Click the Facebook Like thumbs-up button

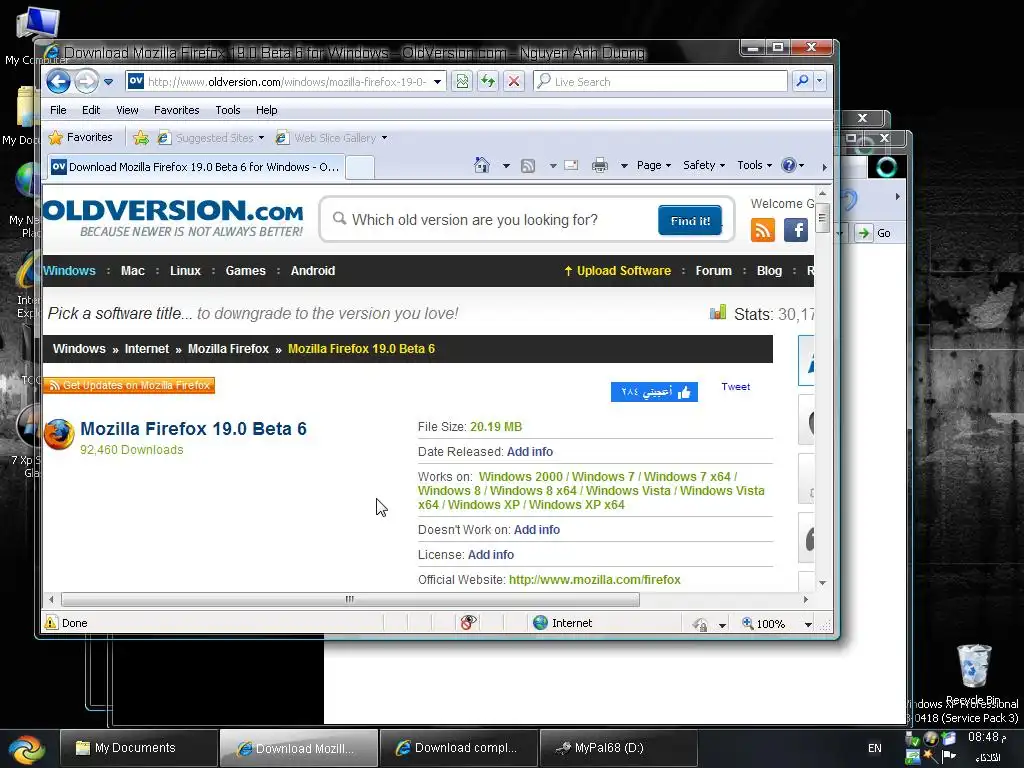coord(654,392)
